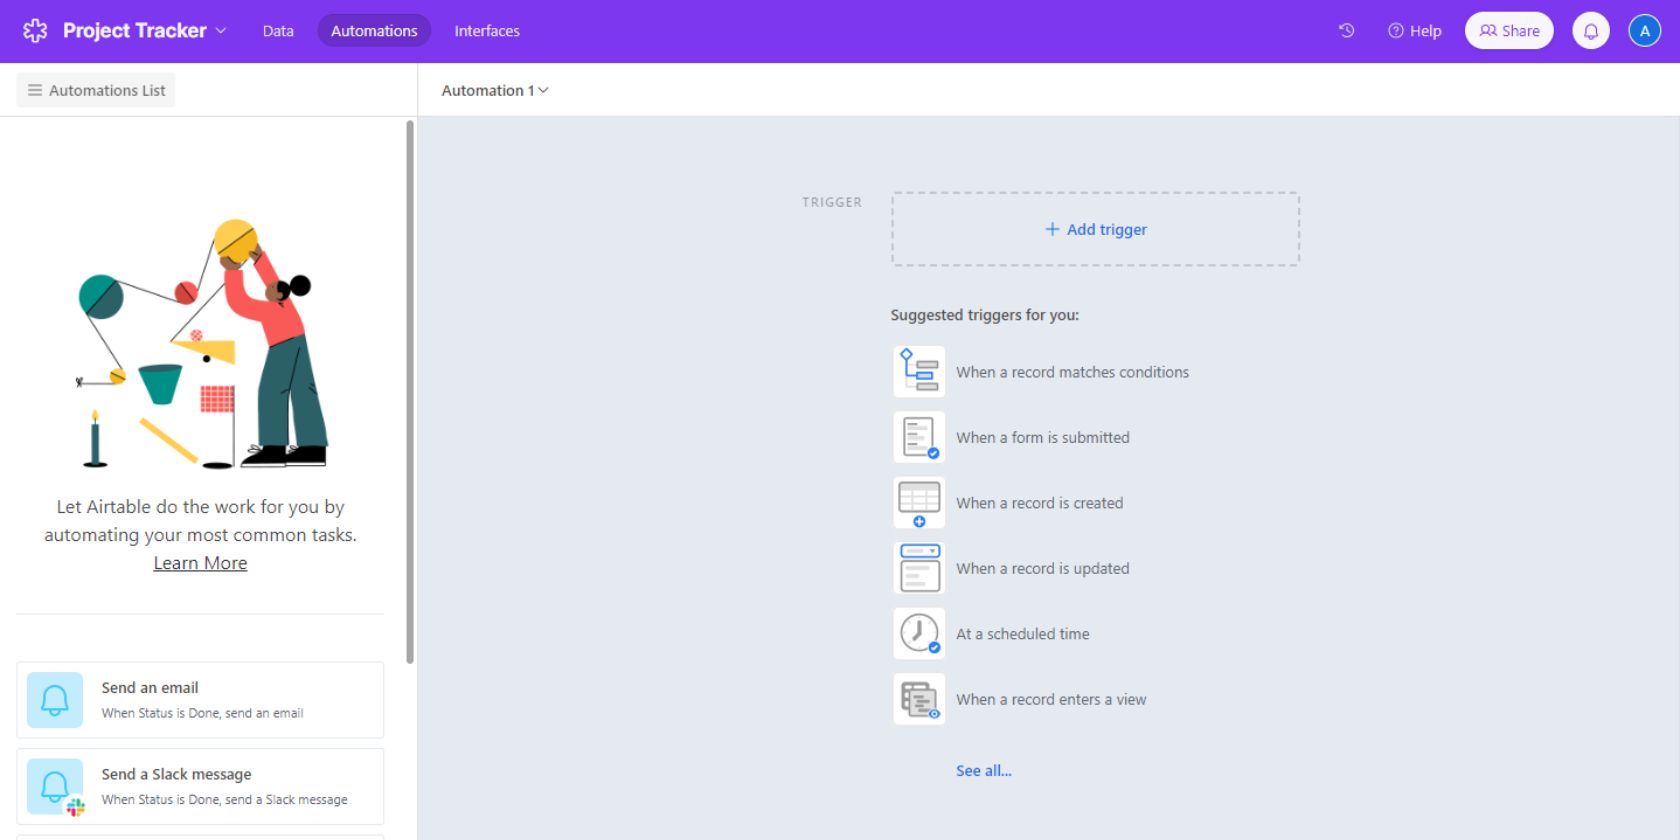Screen dimensions: 1680x840
Task: Toggle the Automations List panel
Action: point(96,90)
